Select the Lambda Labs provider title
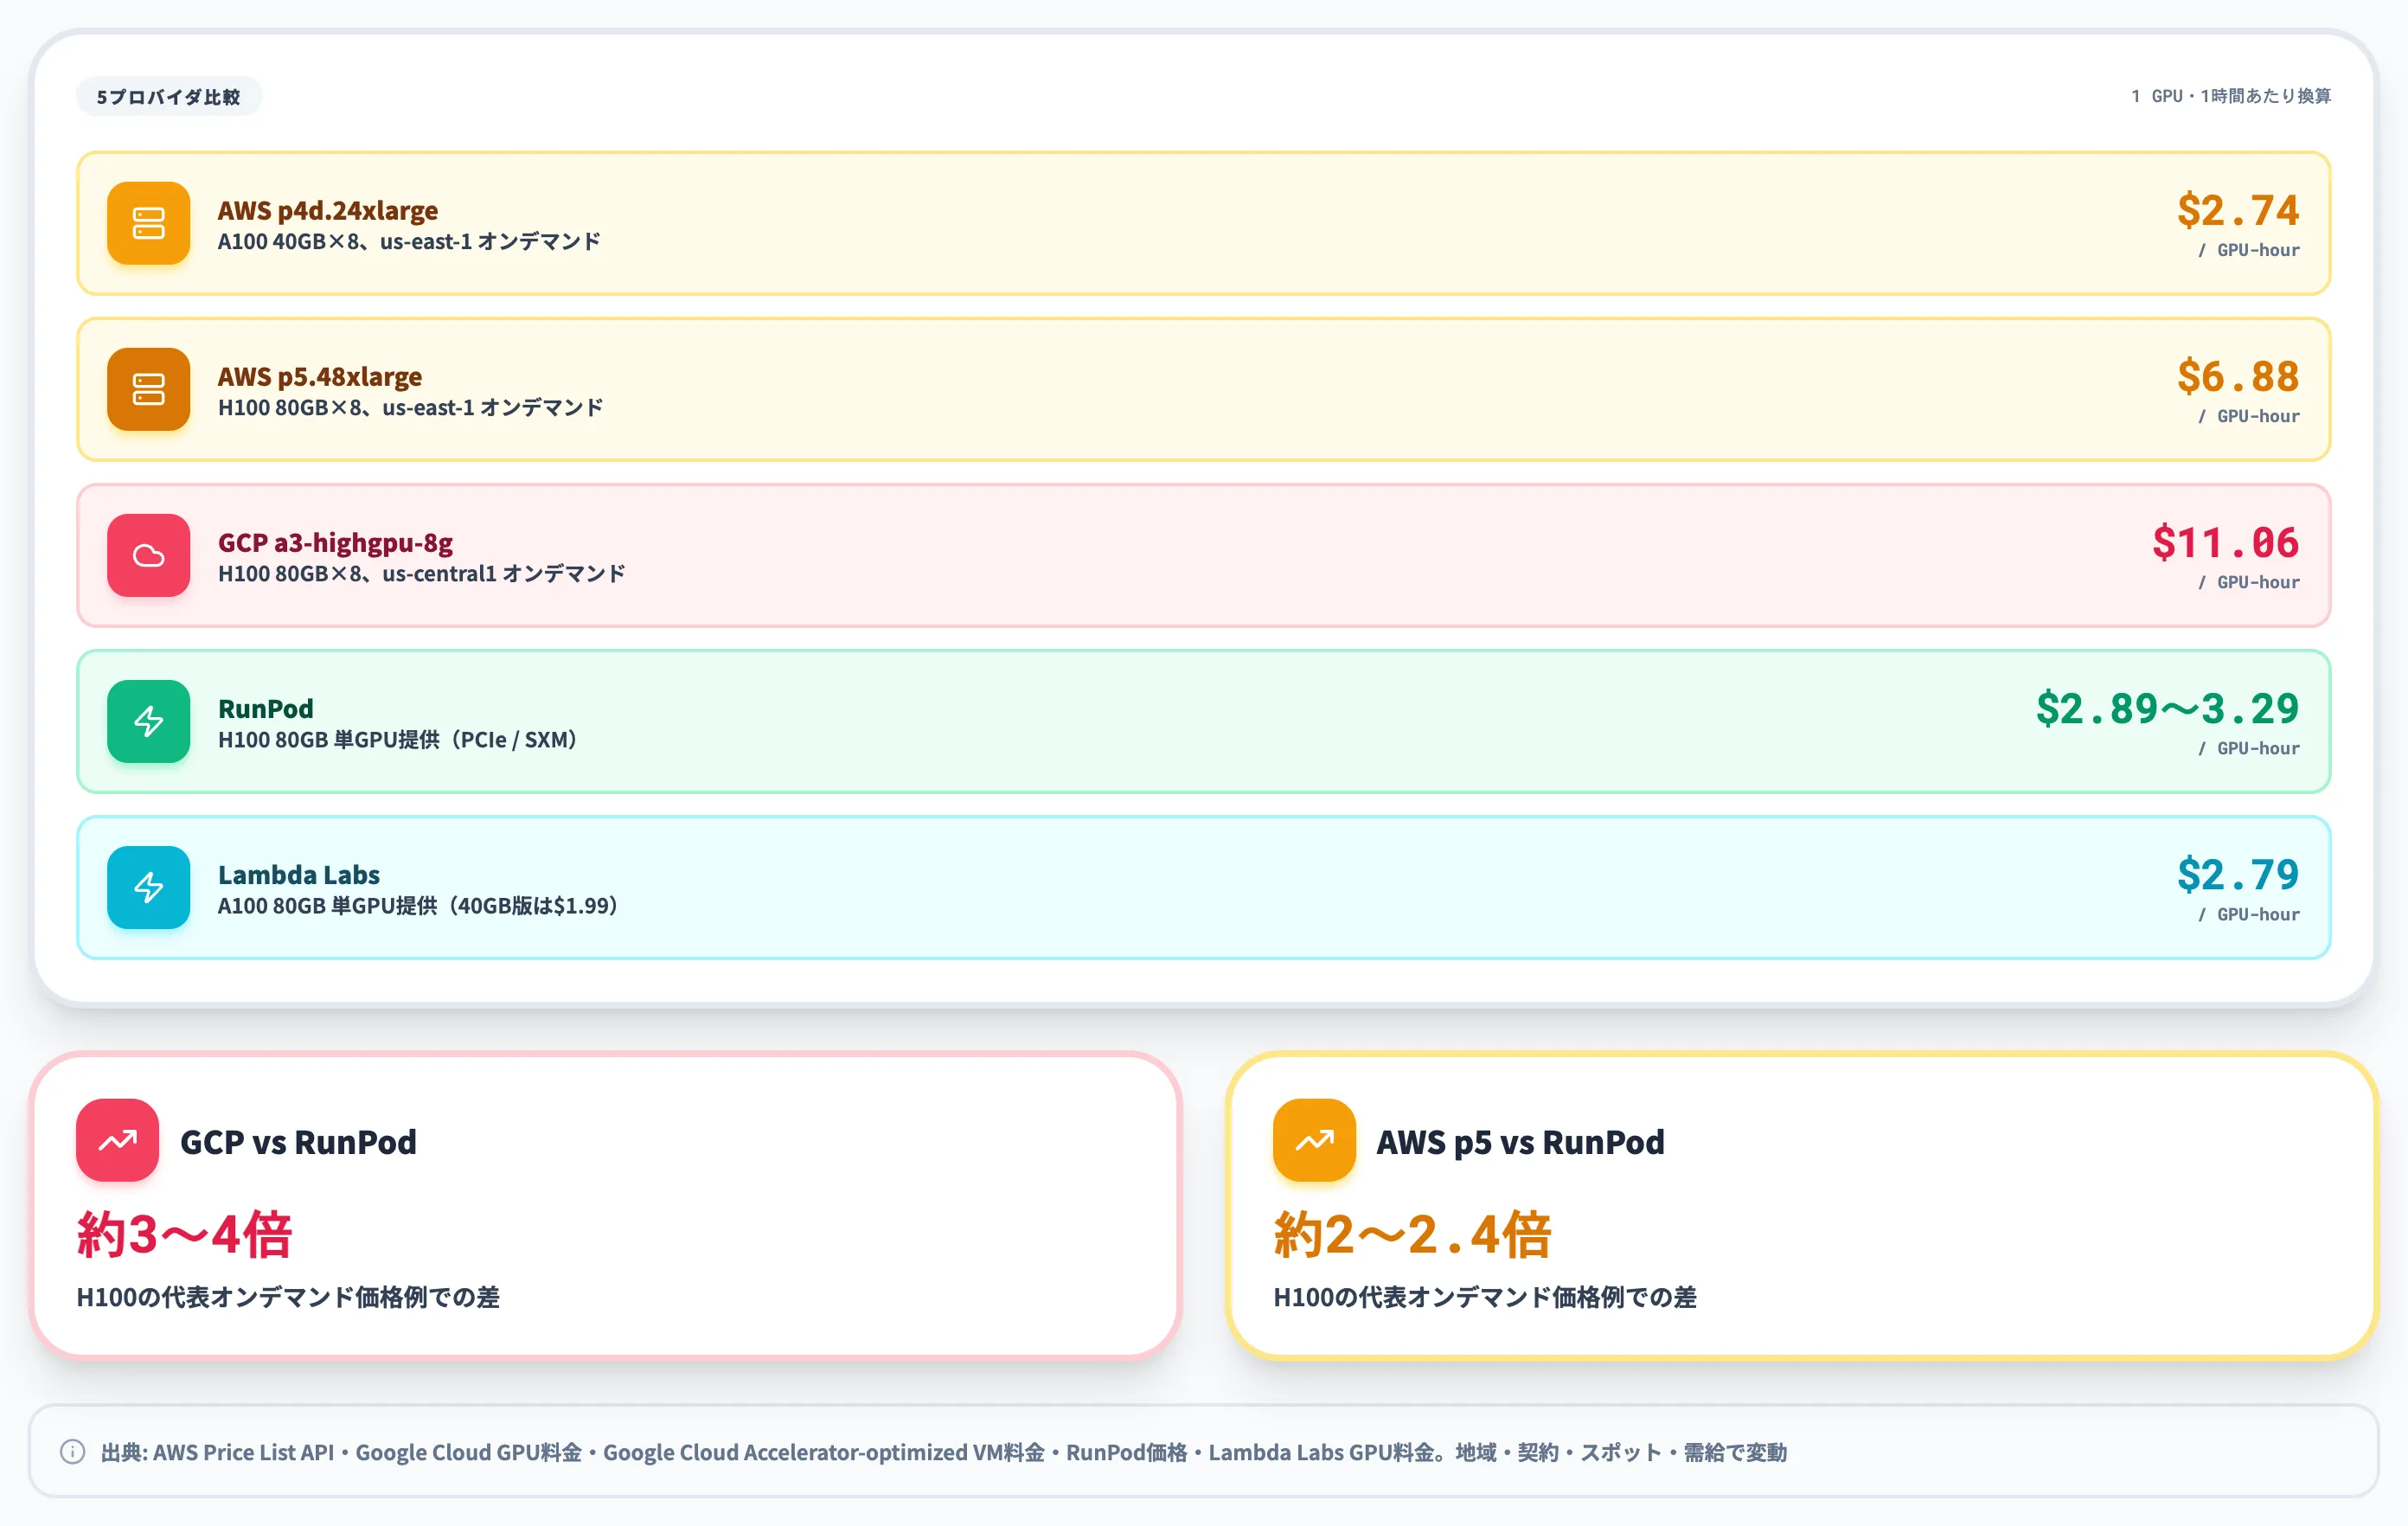The width and height of the screenshot is (2408, 1526). tap(299, 874)
